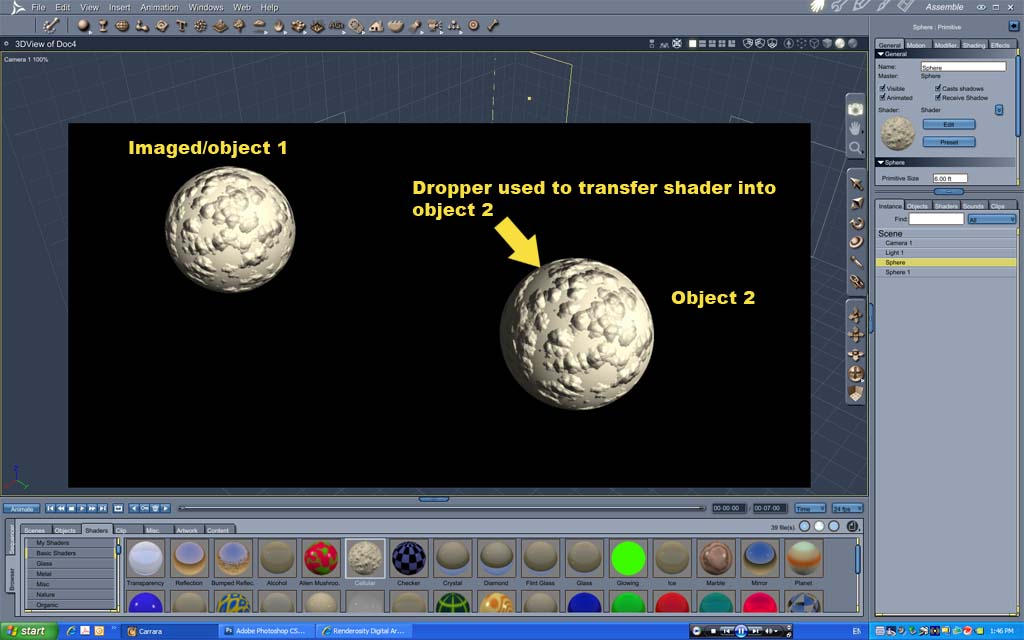This screenshot has height=640, width=1024.
Task: Select the move arrow tool
Action: (x=856, y=184)
